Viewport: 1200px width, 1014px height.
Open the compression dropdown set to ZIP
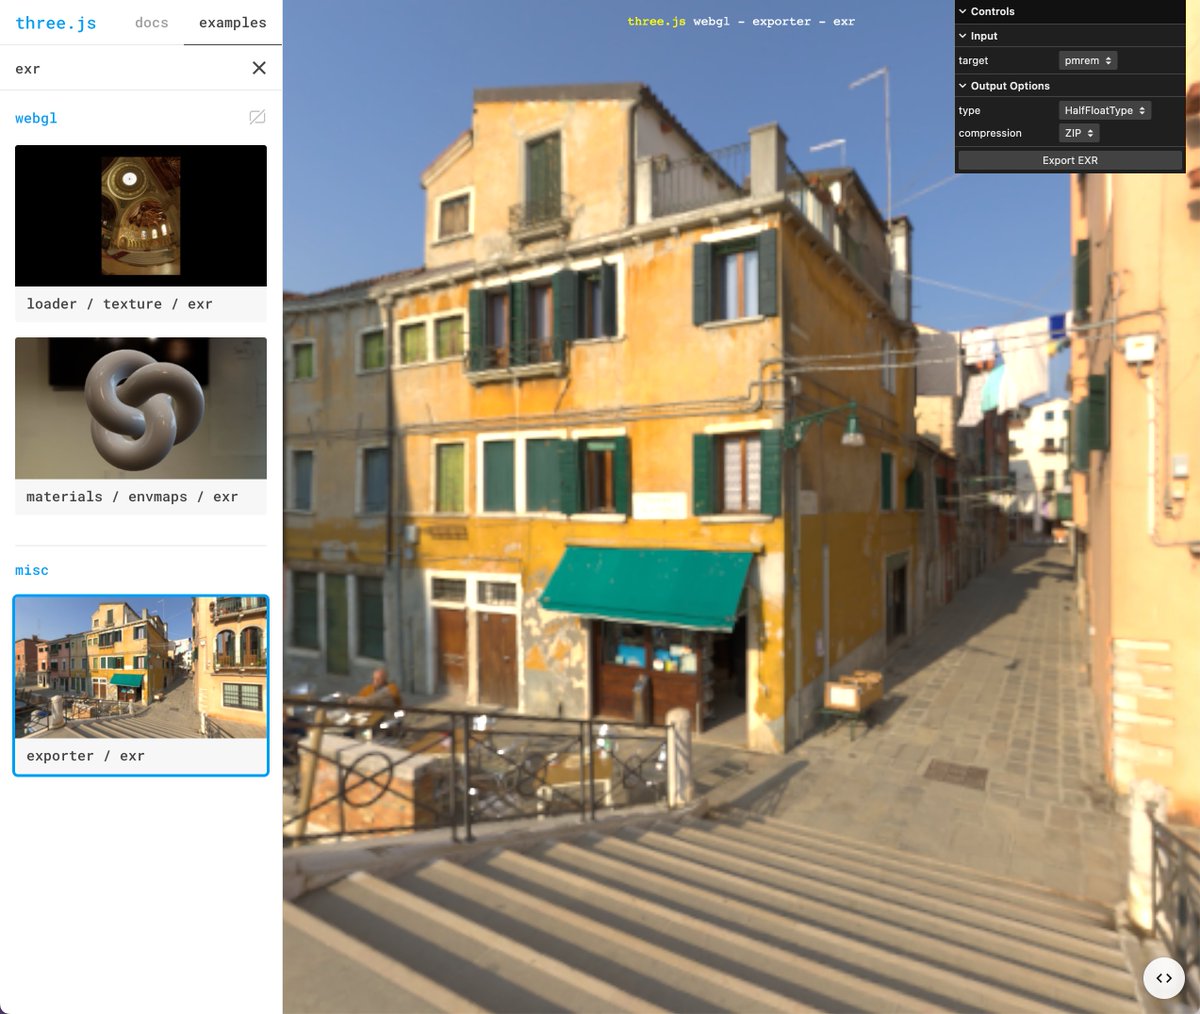tap(1079, 133)
